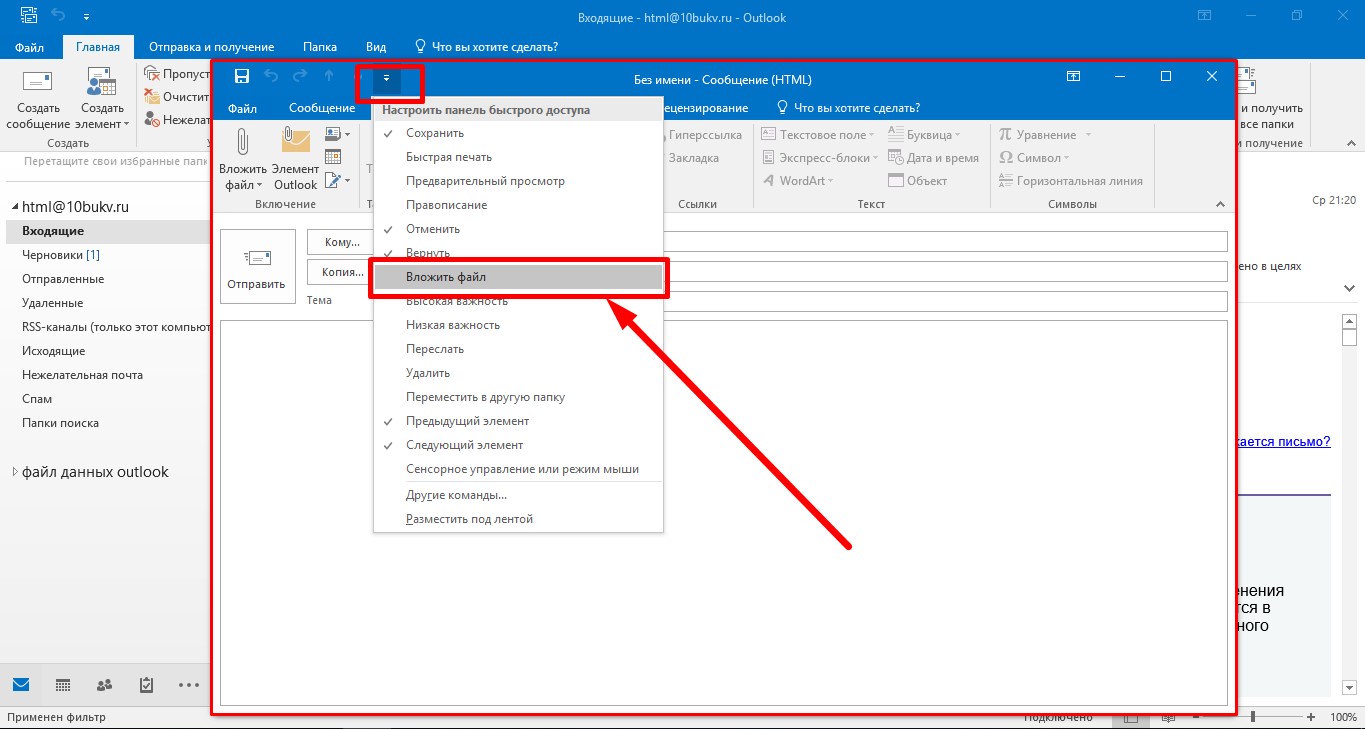Click the Save icon in quick access toolbar
Image resolution: width=1365 pixels, height=729 pixels.
pyautogui.click(x=241, y=77)
